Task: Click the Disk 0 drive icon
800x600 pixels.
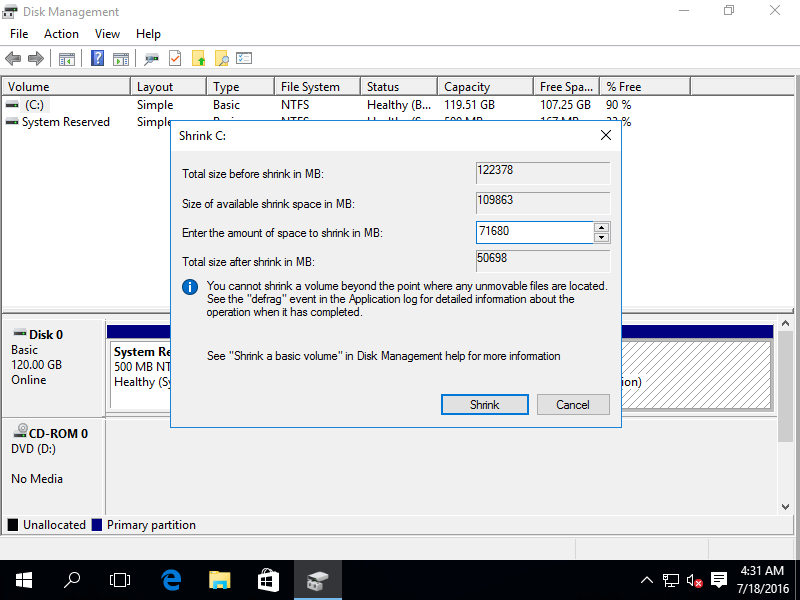Action: tap(20, 334)
